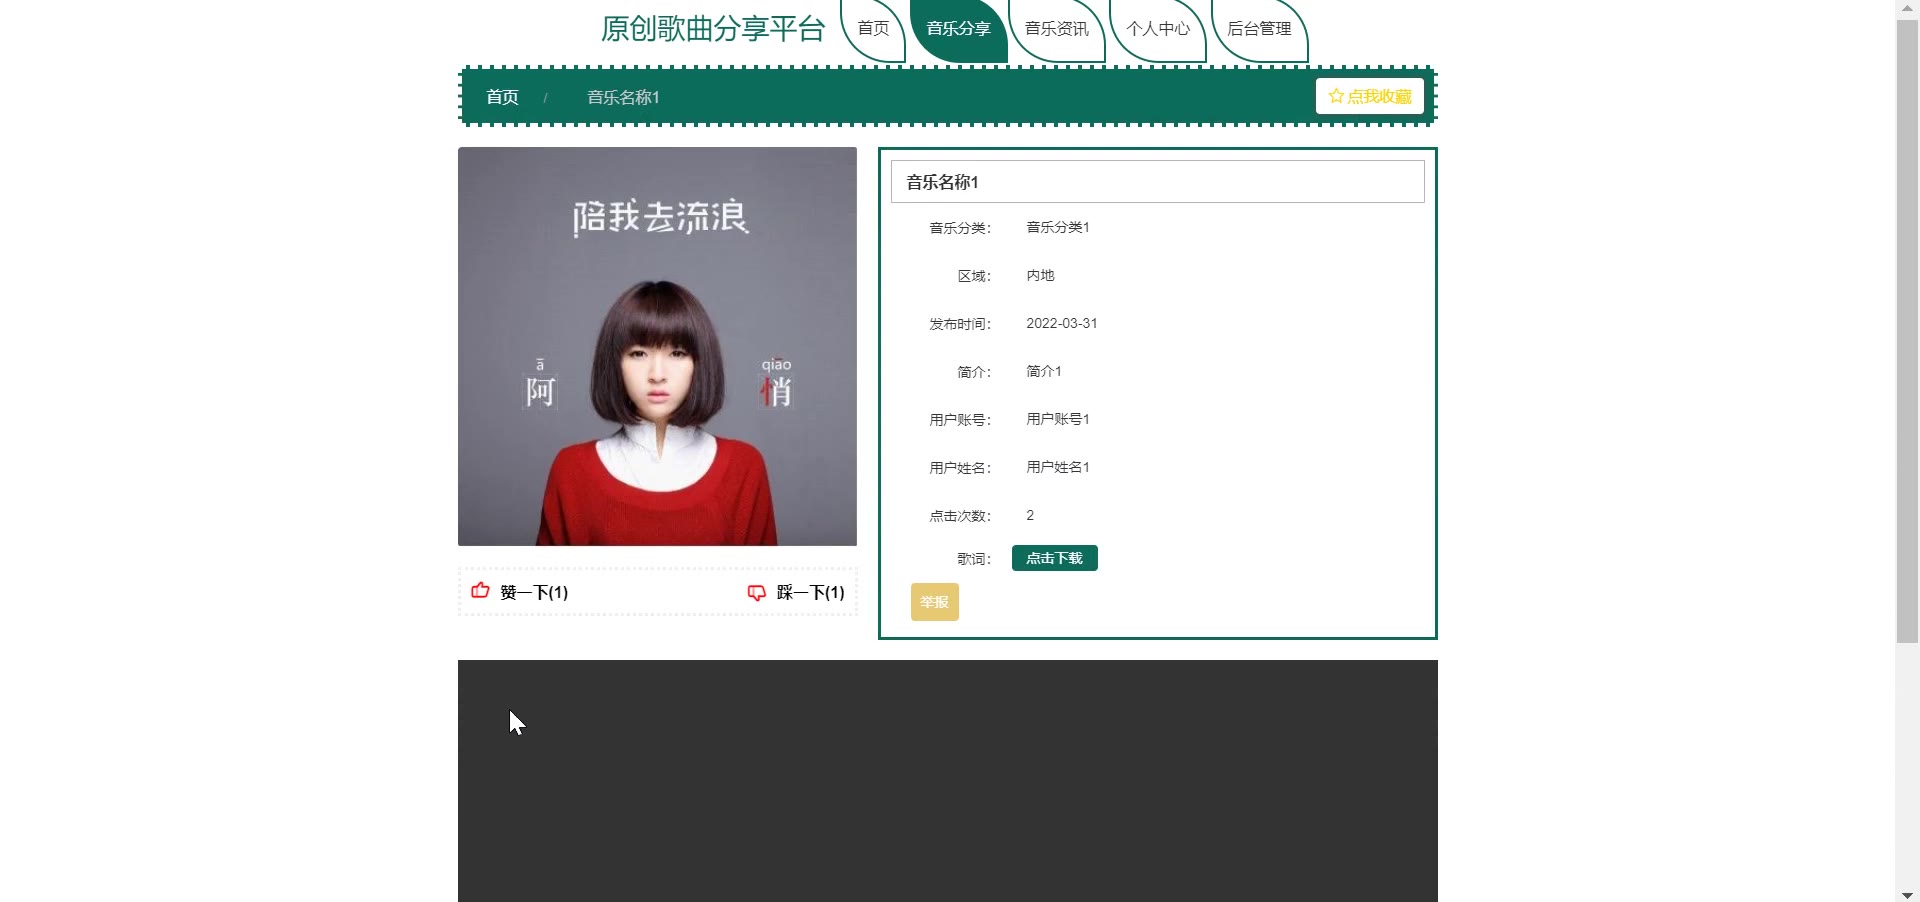Click the scrollbar up arrow
This screenshot has height=902, width=1920.
pos(1907,8)
